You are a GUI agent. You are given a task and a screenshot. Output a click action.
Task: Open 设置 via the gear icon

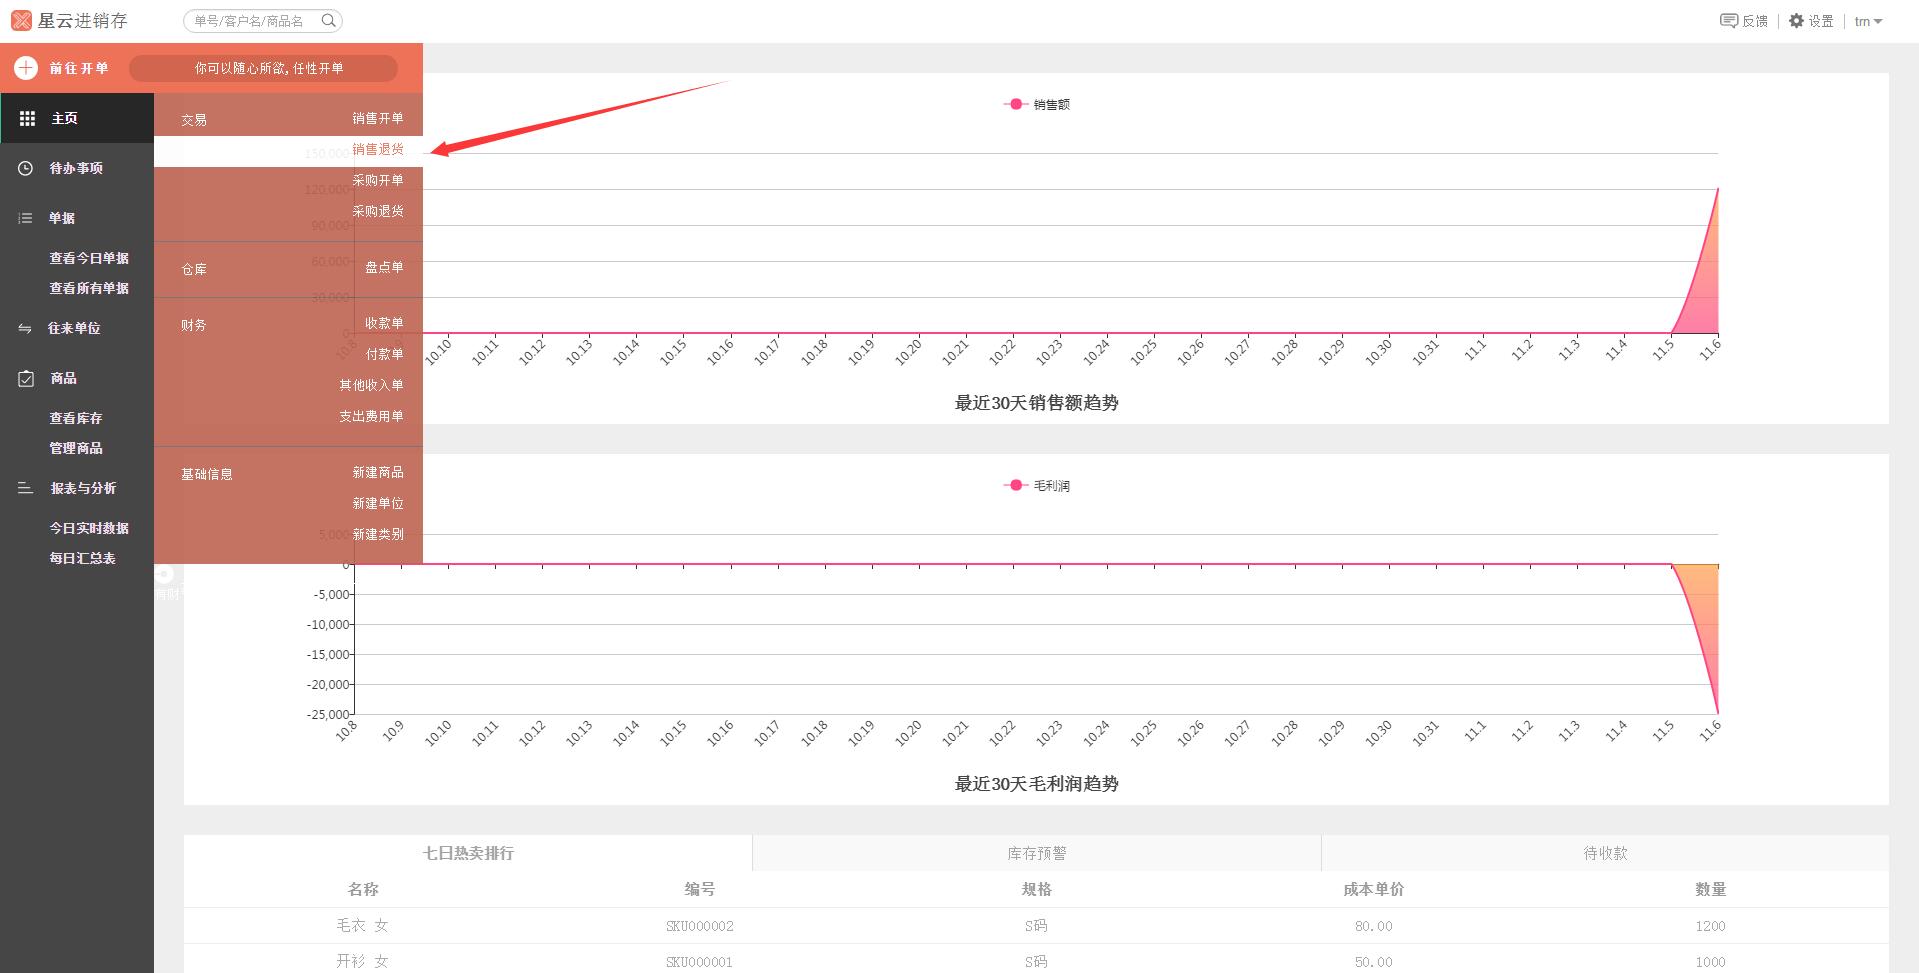[1796, 21]
